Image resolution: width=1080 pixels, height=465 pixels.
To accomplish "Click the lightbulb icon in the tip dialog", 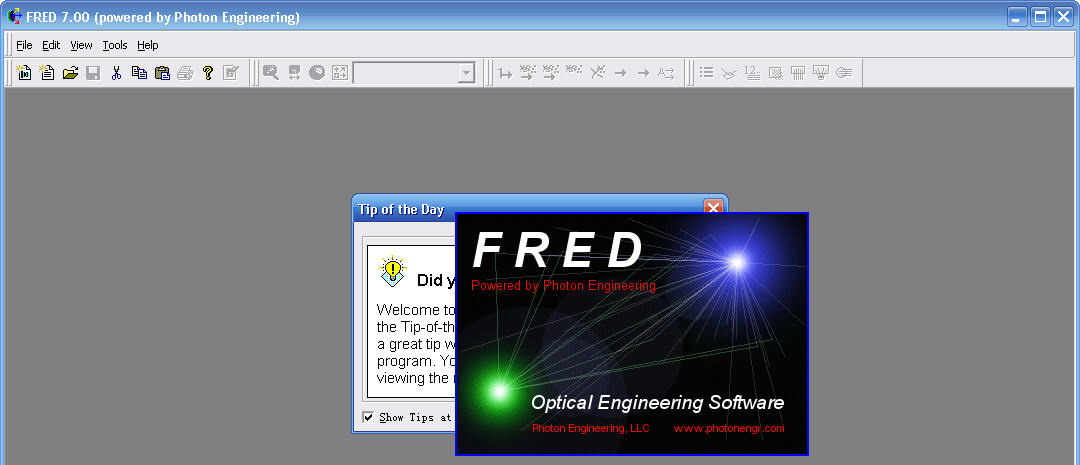I will pyautogui.click(x=393, y=271).
